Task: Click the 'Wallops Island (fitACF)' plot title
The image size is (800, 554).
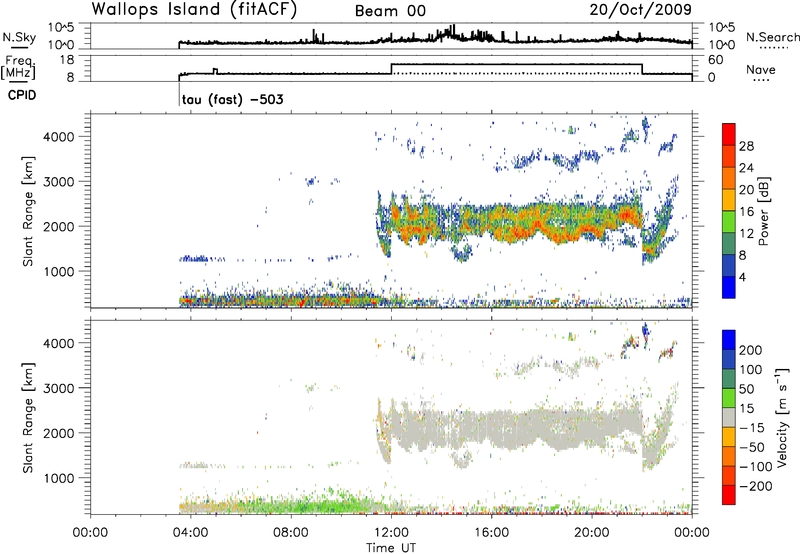Action: point(194,10)
